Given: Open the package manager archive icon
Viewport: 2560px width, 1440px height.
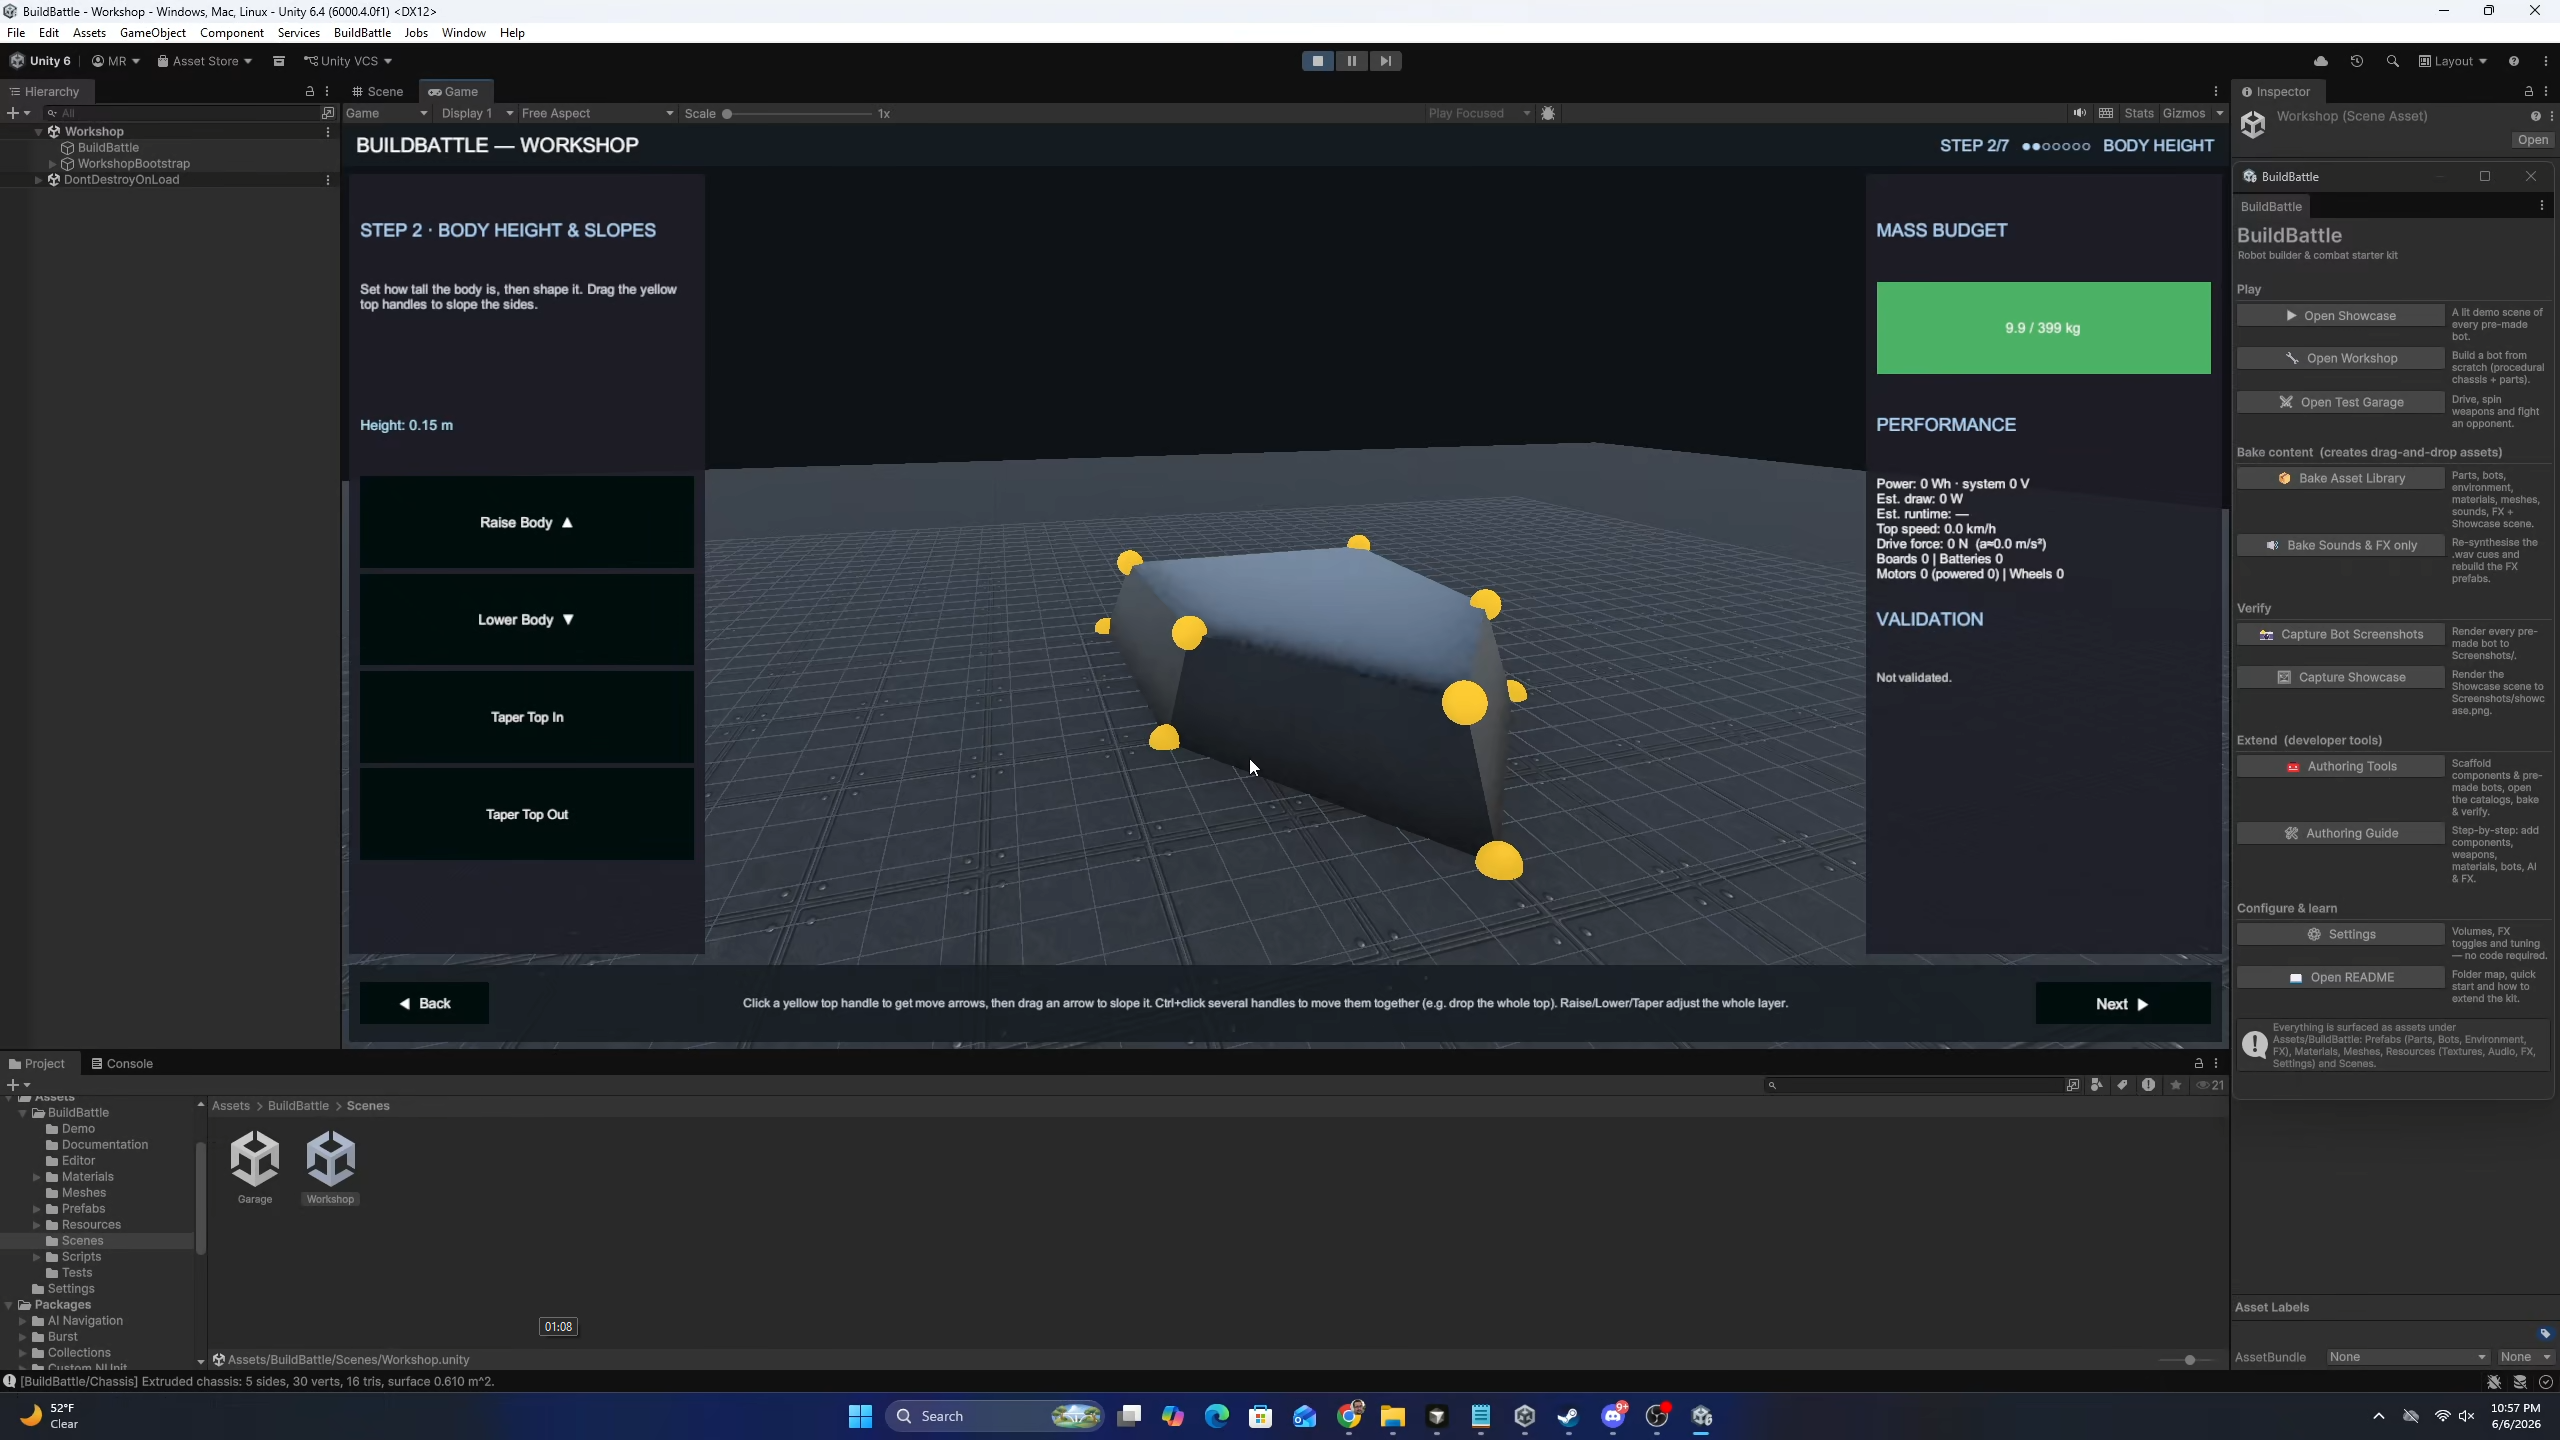Looking at the screenshot, I should click(279, 61).
